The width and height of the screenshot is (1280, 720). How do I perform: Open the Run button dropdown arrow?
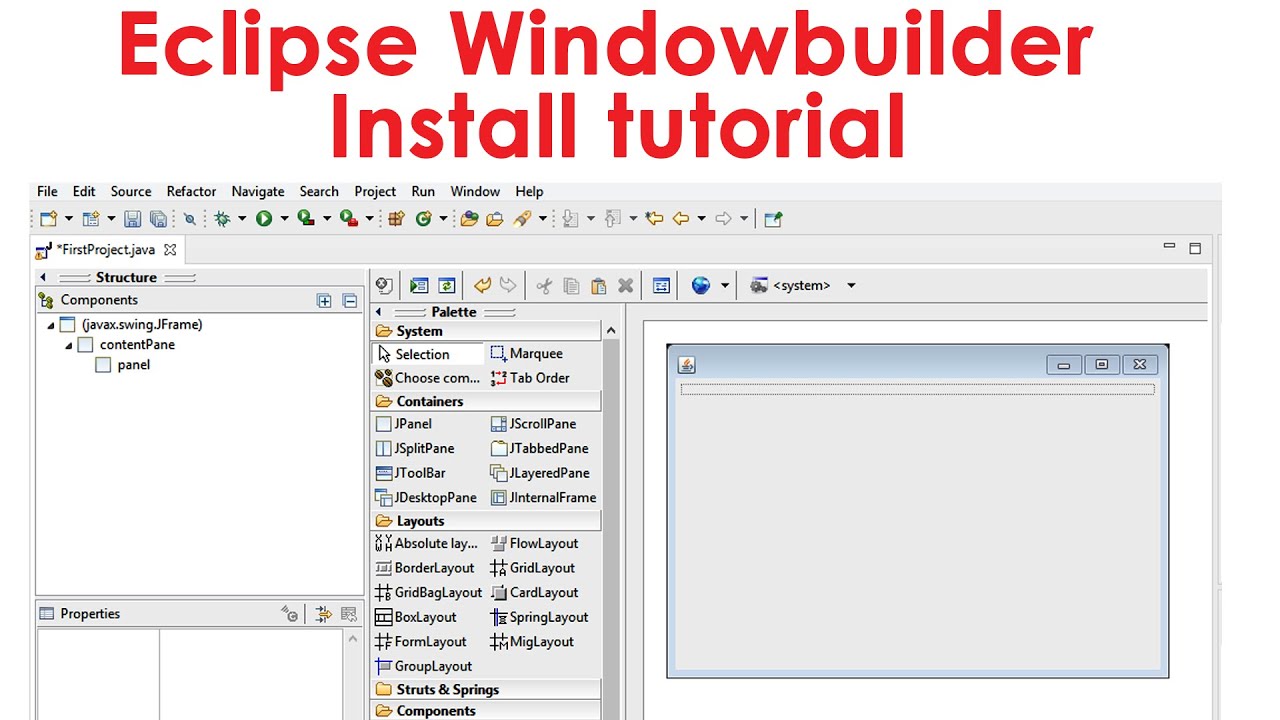[284, 218]
